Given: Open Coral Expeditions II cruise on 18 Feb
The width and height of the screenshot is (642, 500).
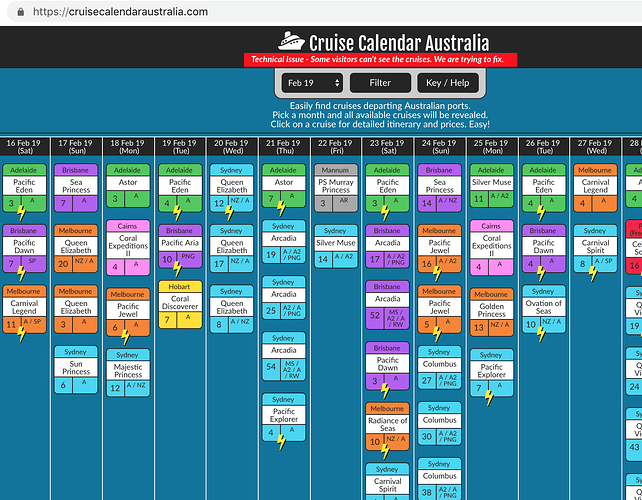Looking at the screenshot, I should [x=128, y=248].
